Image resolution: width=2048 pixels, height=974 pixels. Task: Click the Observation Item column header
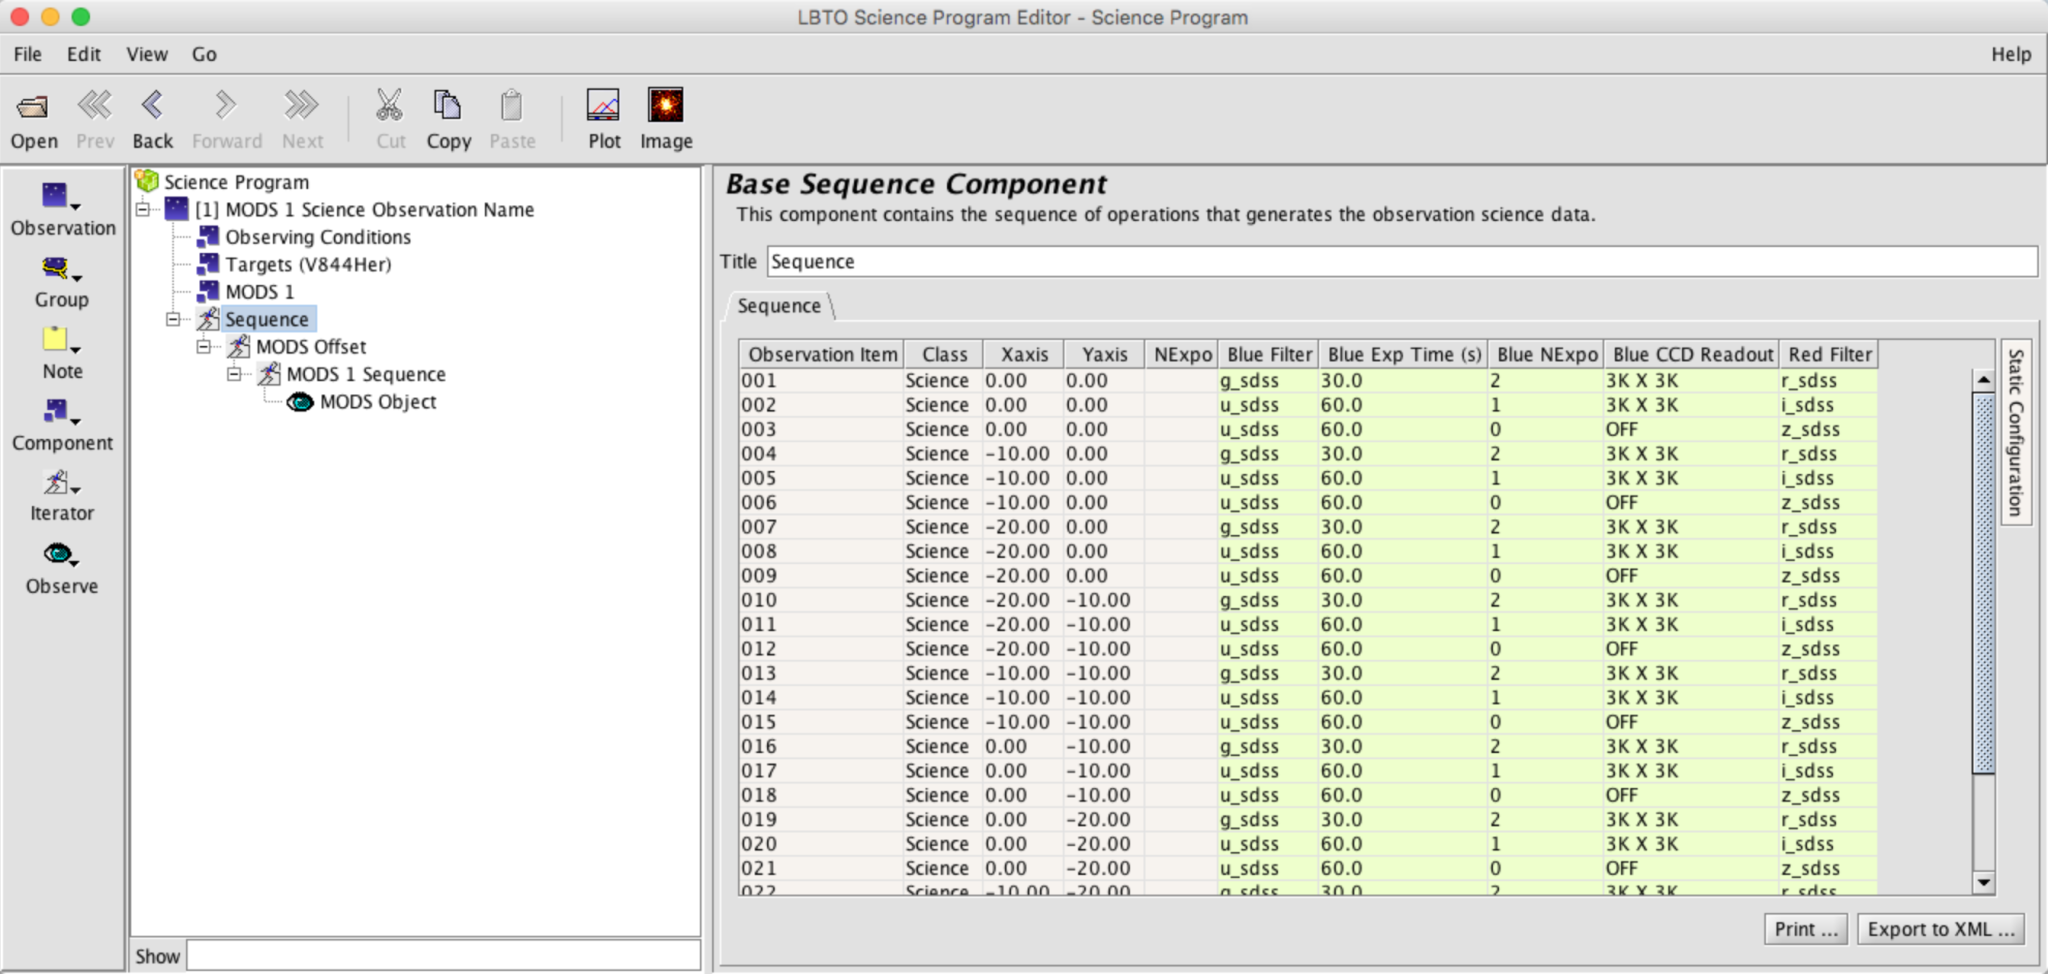[822, 354]
